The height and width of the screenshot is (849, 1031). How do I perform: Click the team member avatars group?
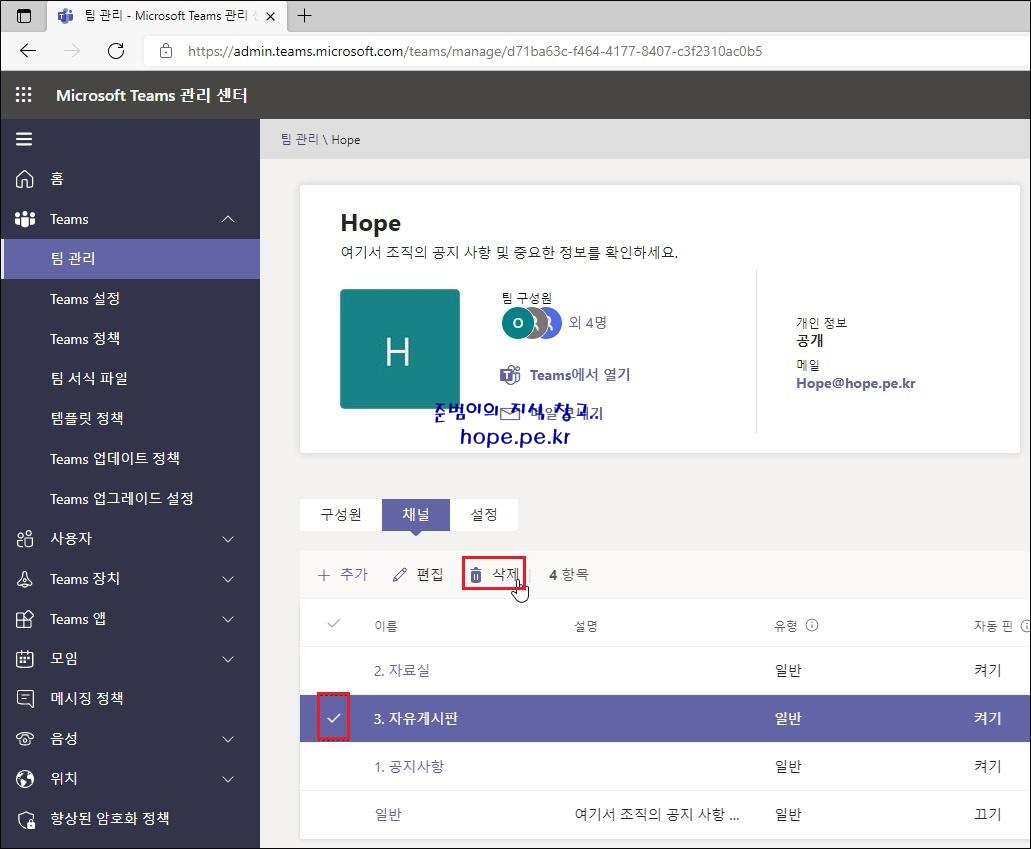pyautogui.click(x=531, y=323)
